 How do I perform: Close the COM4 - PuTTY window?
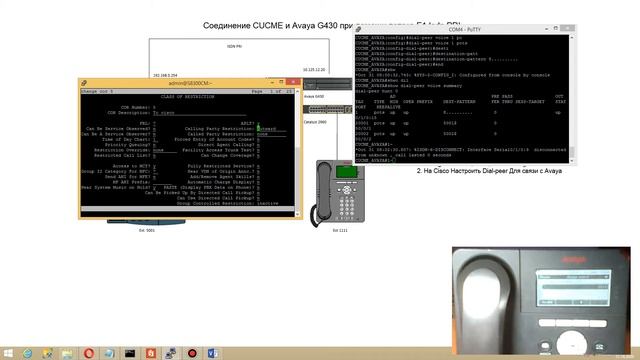click(567, 28)
